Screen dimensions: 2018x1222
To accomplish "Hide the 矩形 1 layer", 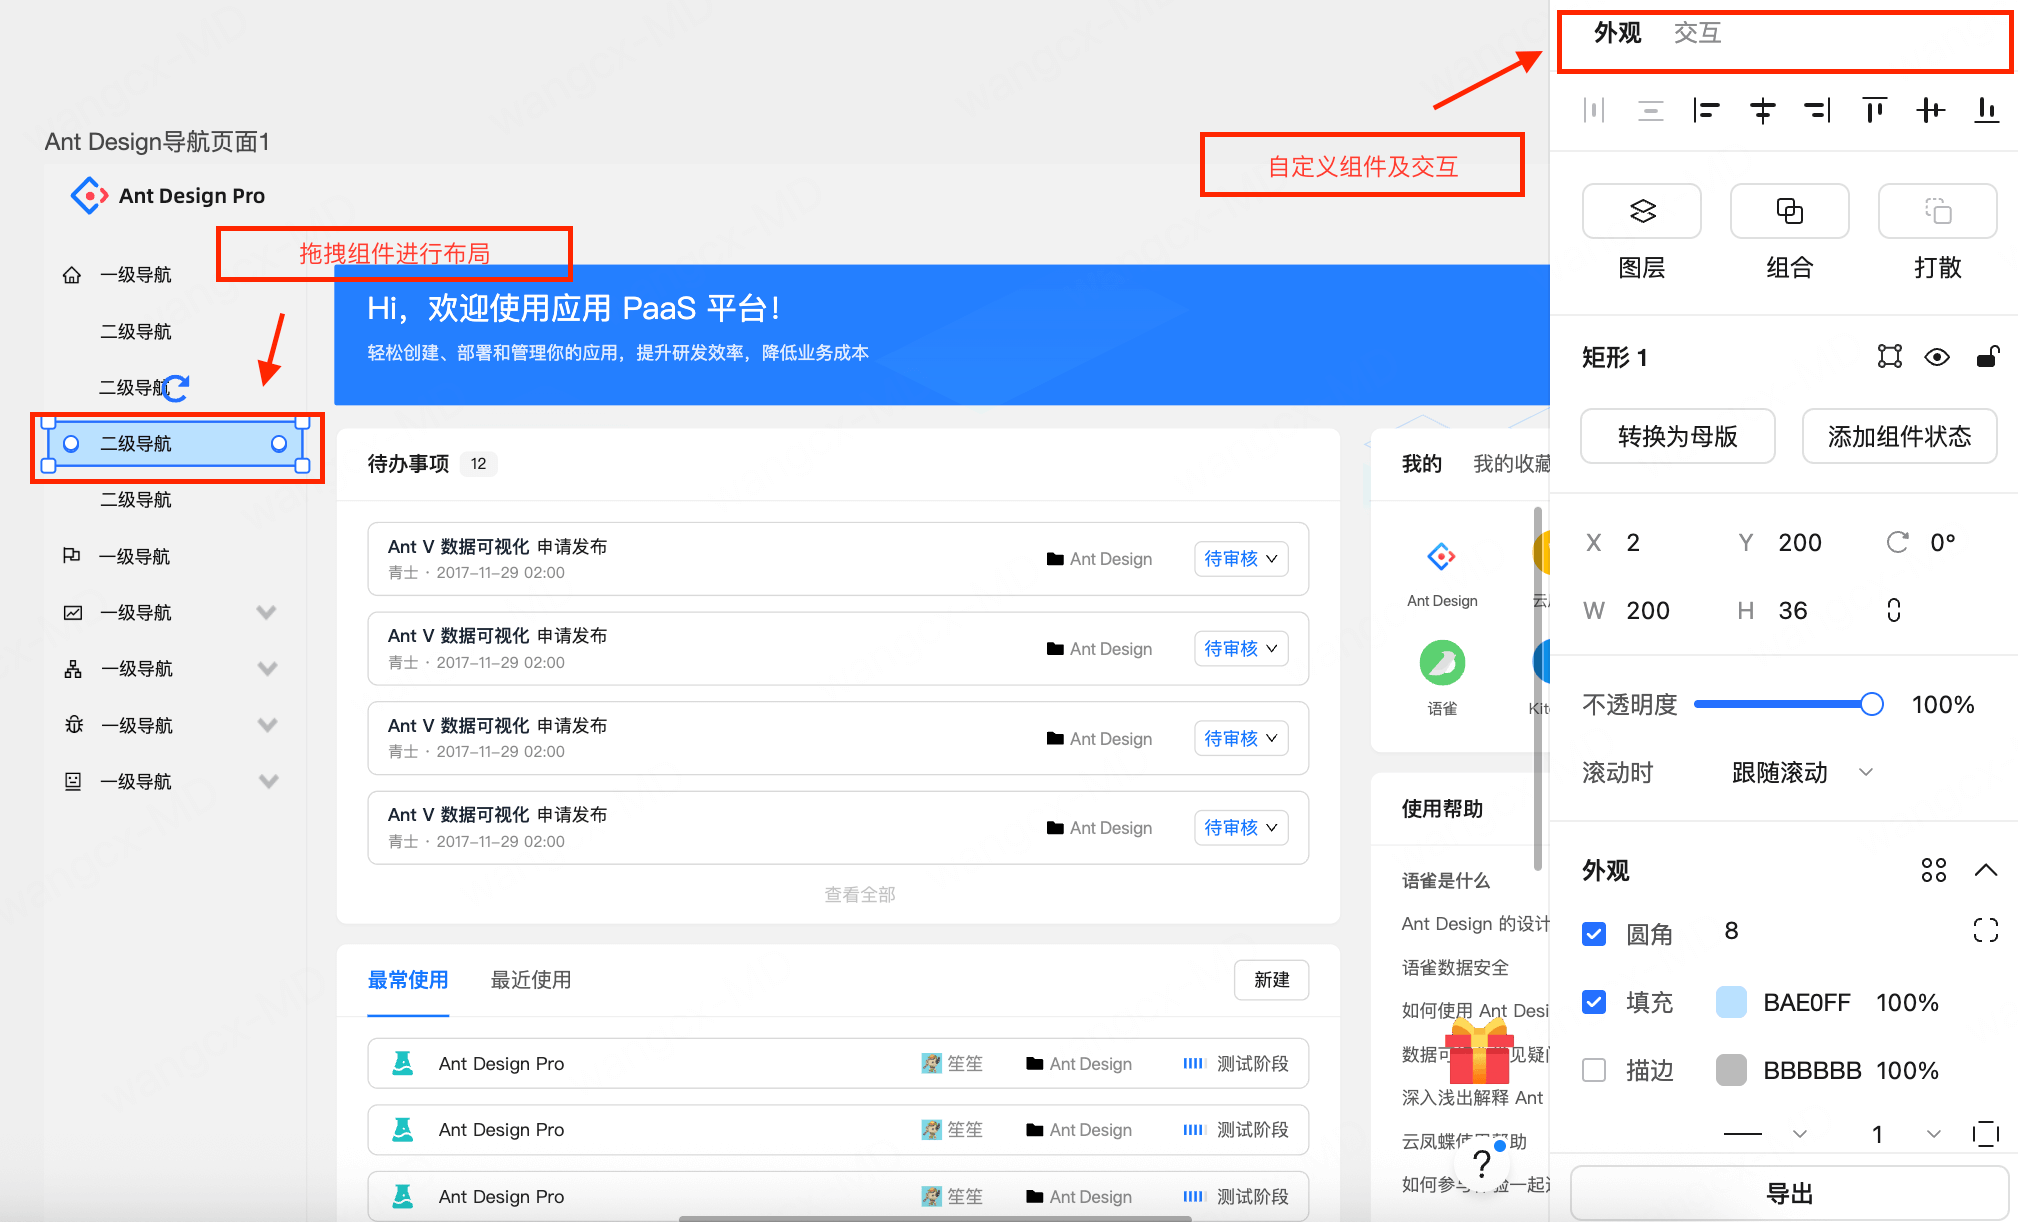I will (1937, 357).
